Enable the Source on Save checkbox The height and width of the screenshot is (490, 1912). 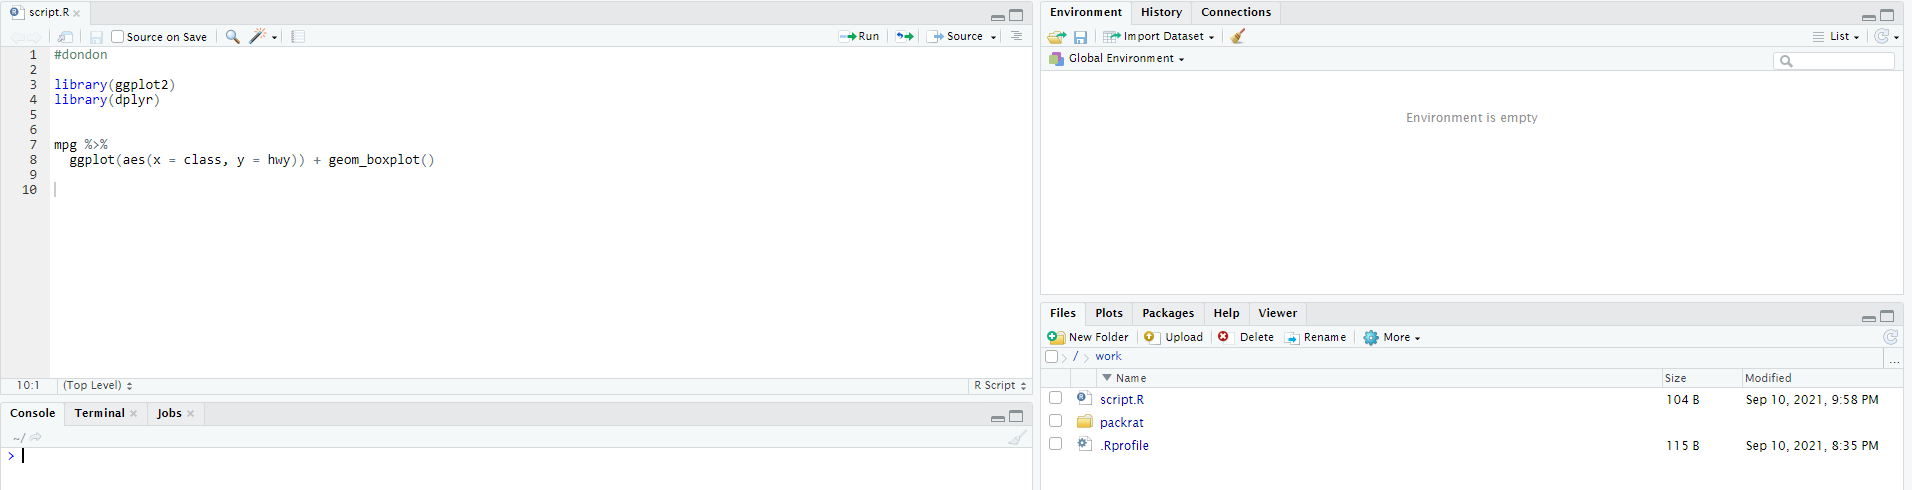[117, 37]
